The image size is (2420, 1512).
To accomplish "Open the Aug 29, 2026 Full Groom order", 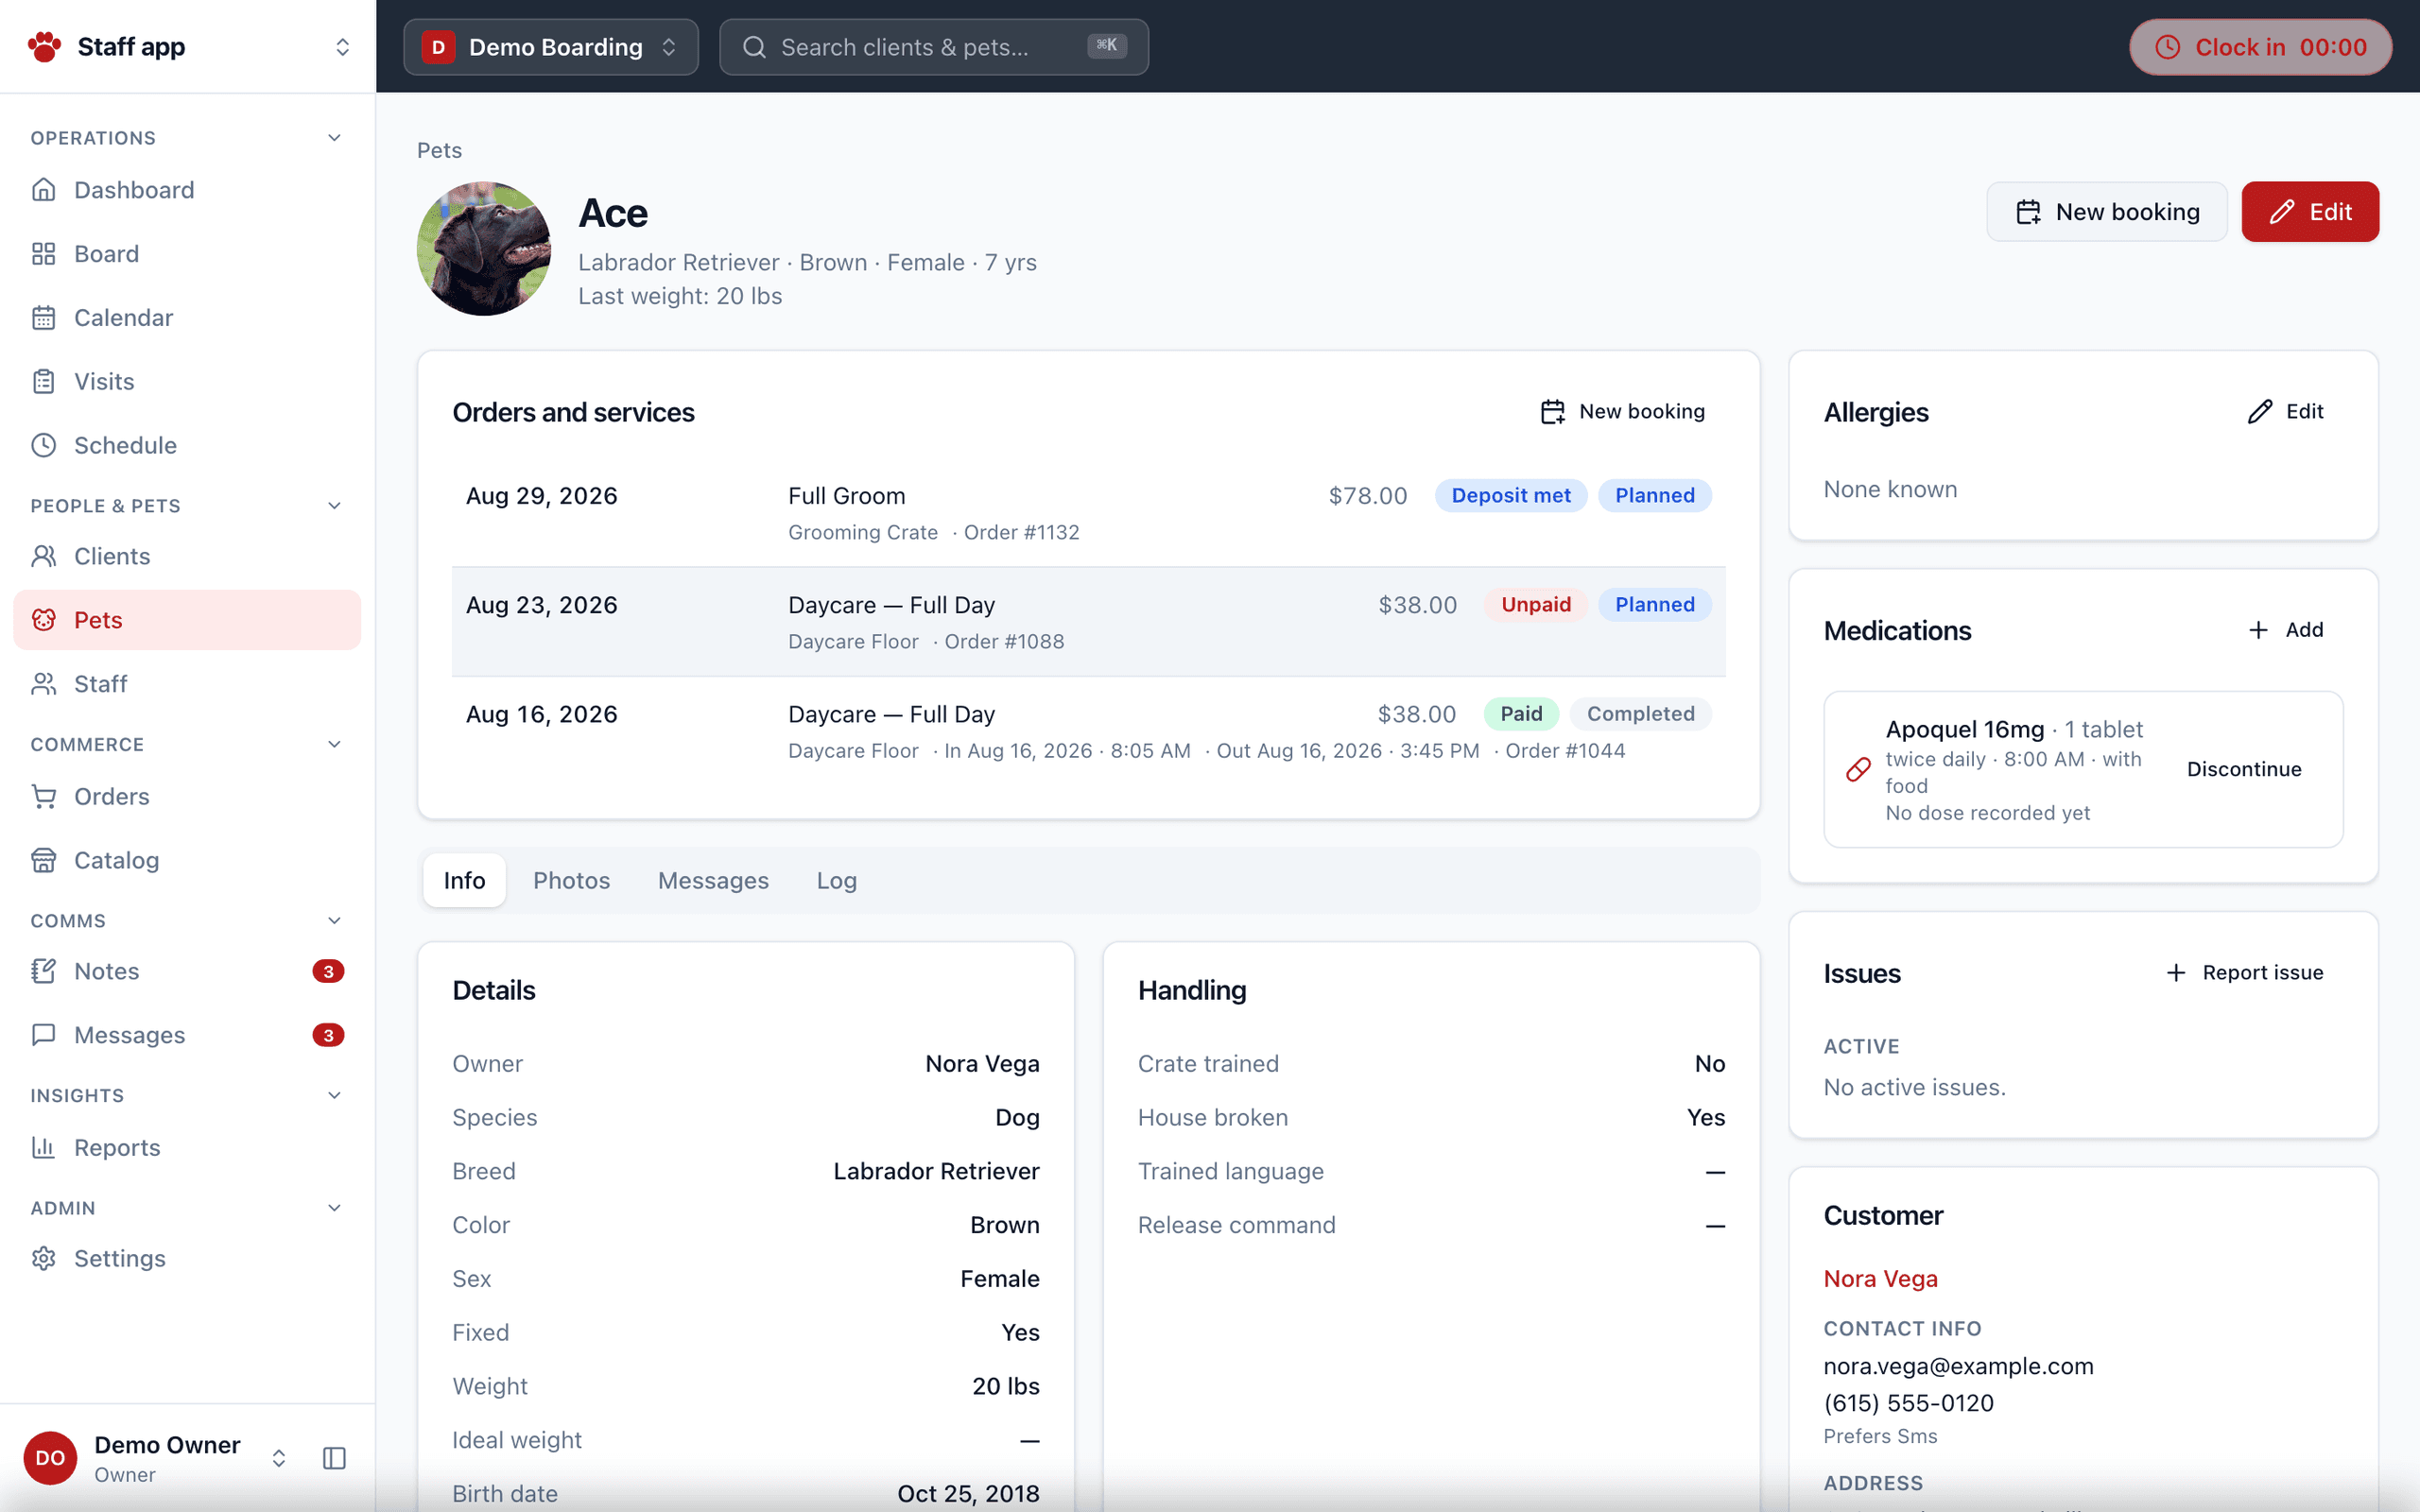I will click(x=1088, y=513).
